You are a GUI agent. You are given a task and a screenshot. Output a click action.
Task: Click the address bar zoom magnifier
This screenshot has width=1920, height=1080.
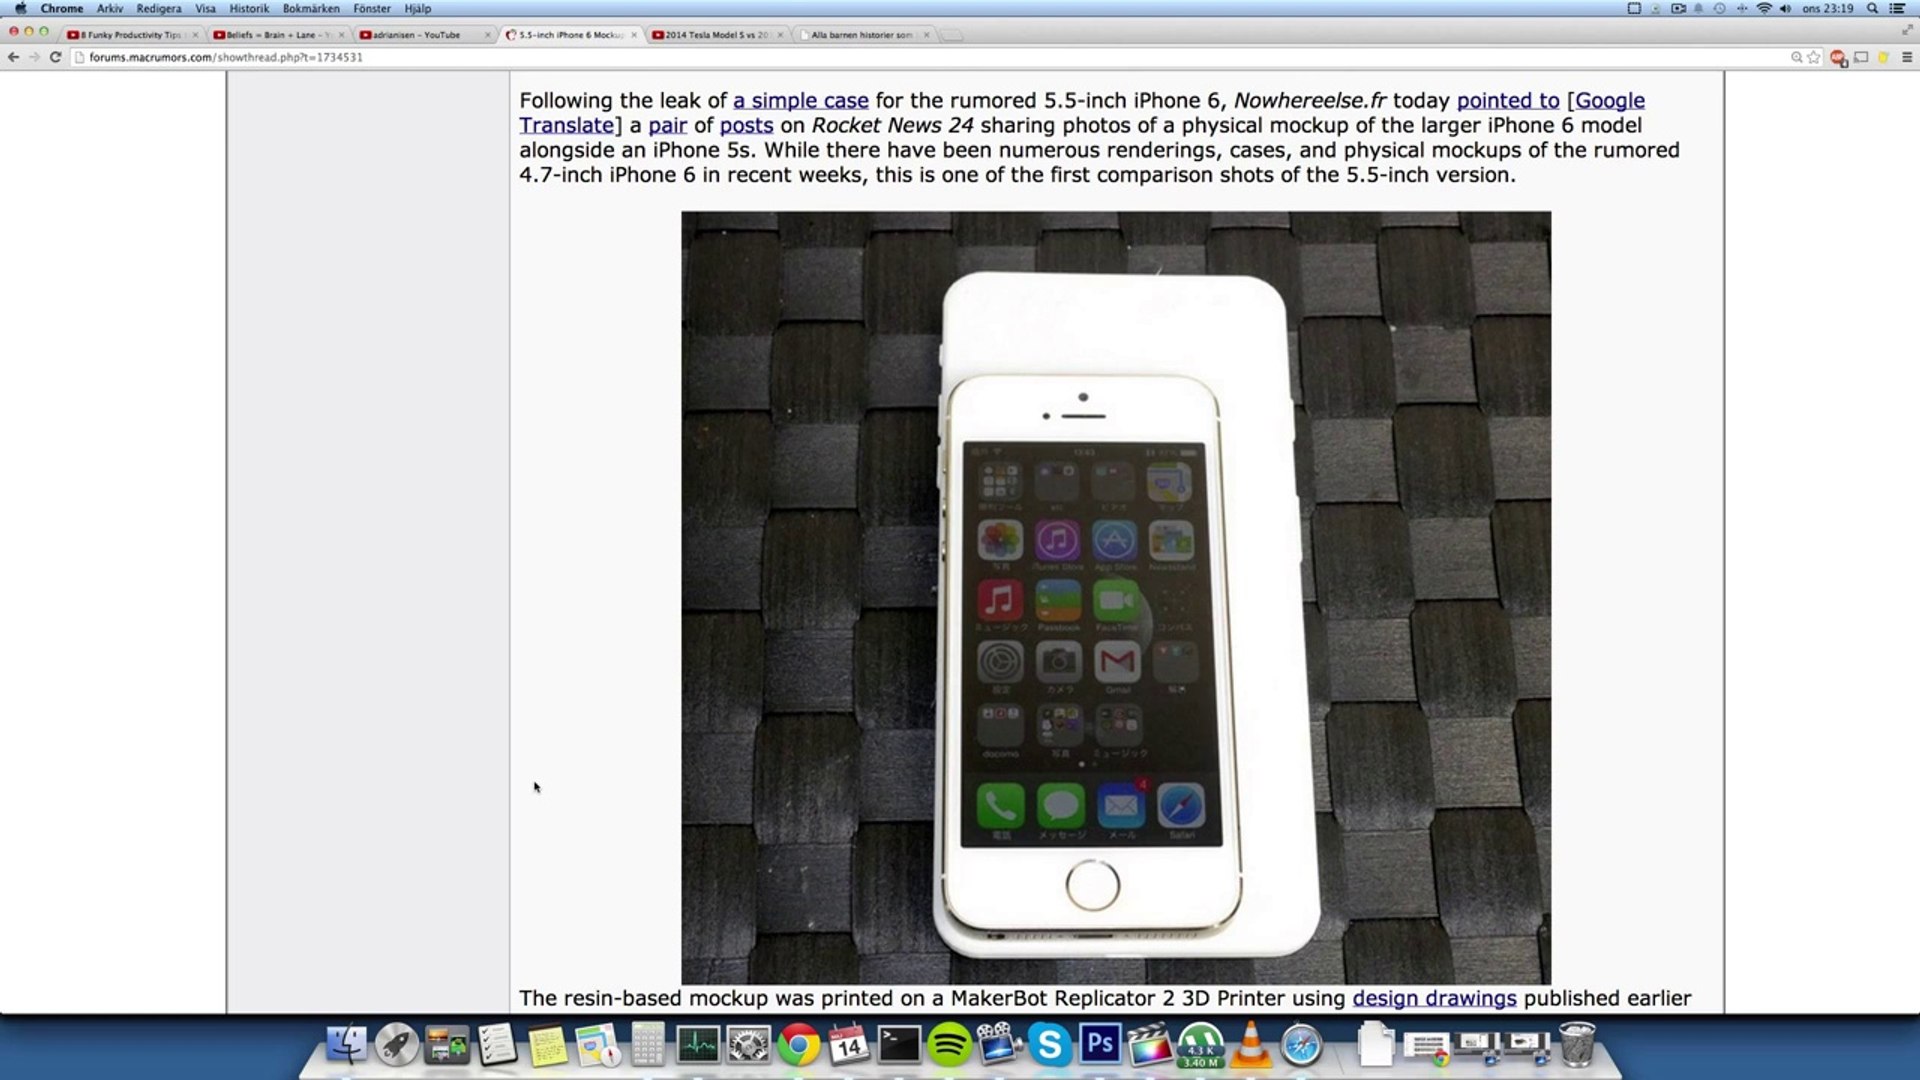coord(1796,57)
